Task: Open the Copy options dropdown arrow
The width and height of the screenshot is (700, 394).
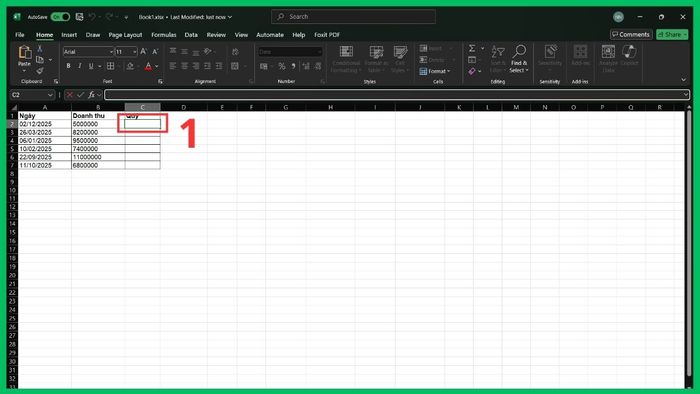Action: [50, 60]
